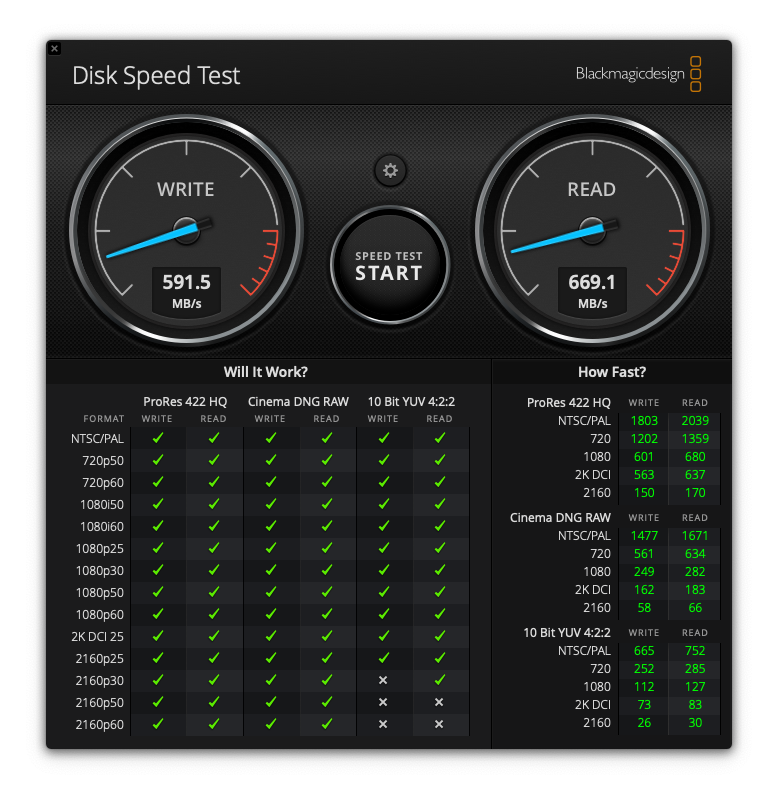
Task: Click the WRITE label inside the left gauge
Action: pos(186,189)
